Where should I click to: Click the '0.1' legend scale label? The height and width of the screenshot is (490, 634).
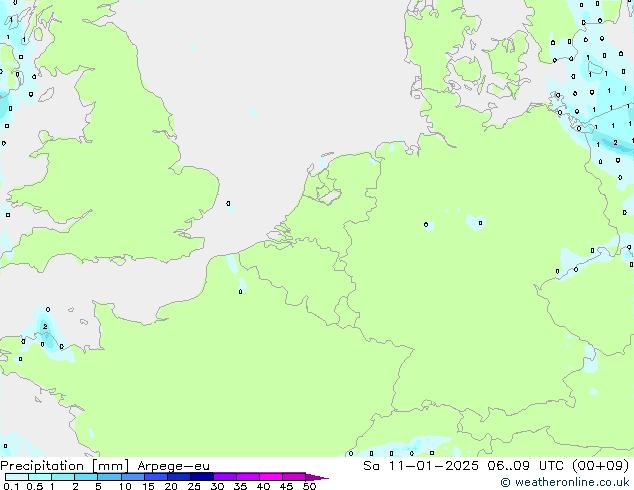click(11, 486)
